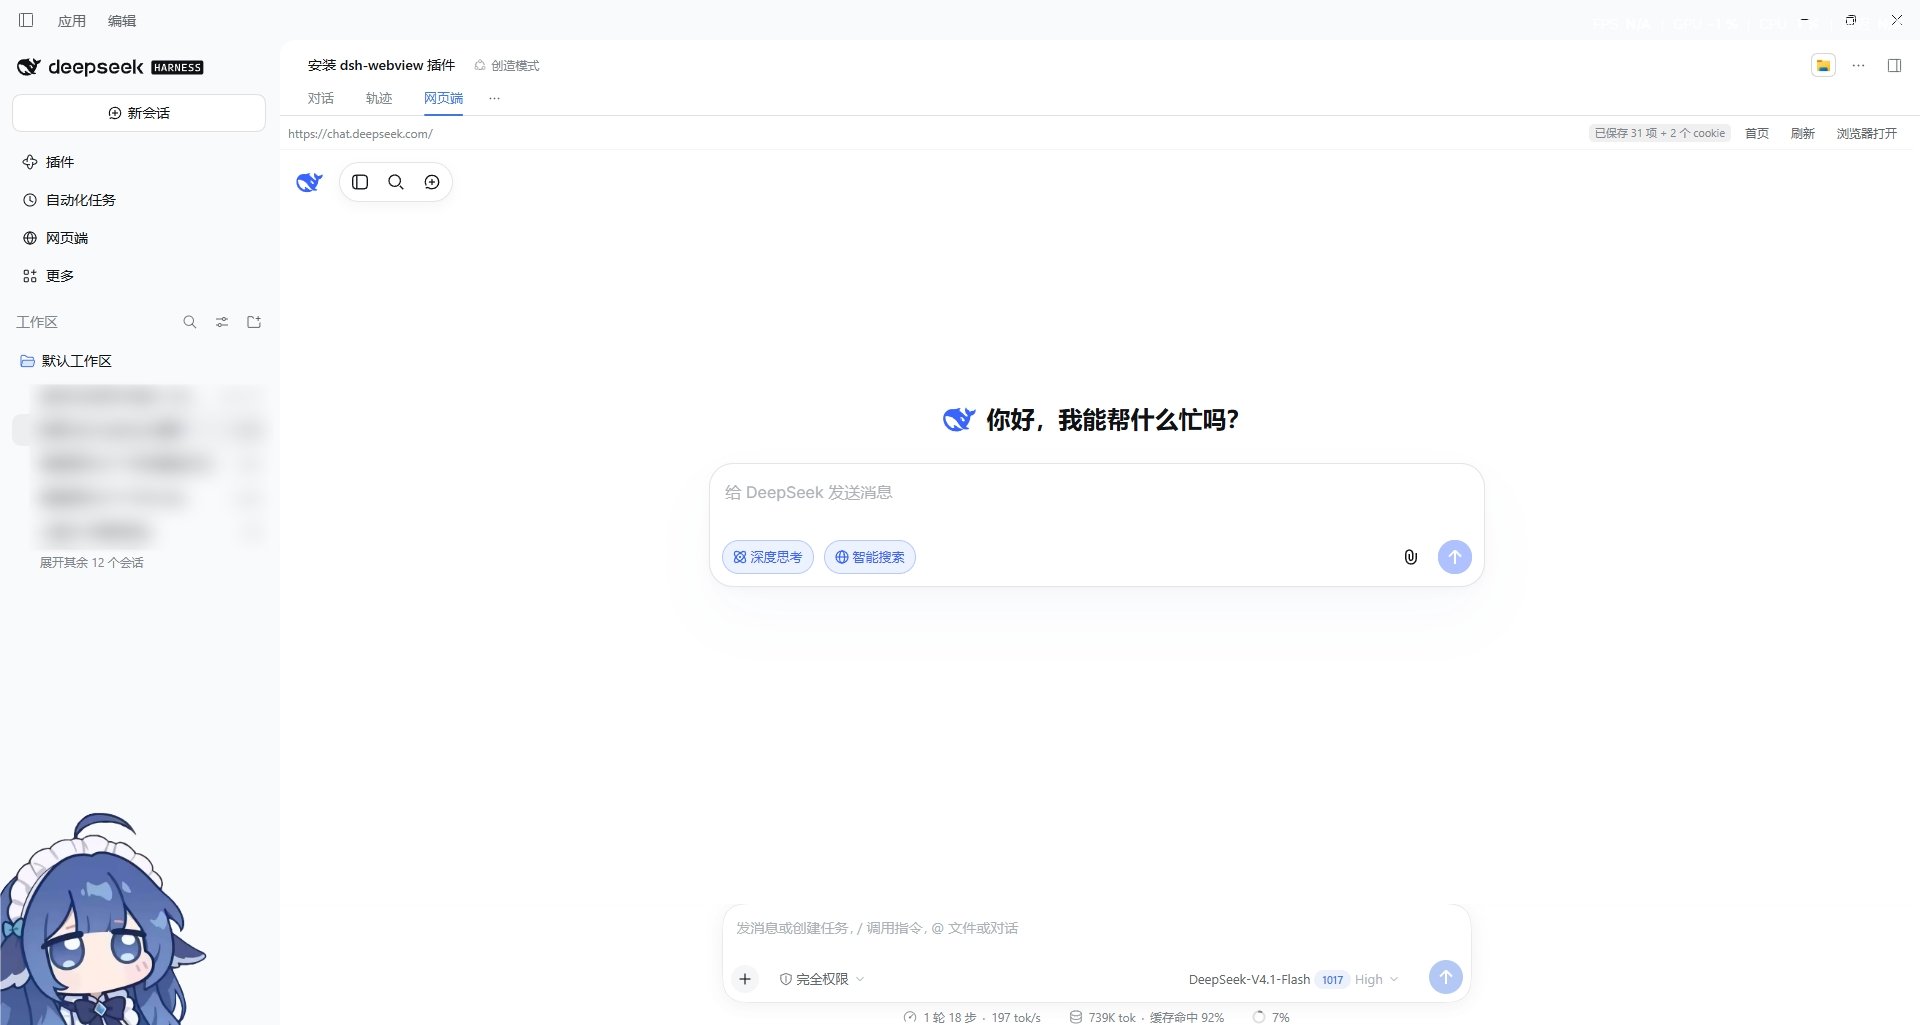This screenshot has height=1025, width=1920.
Task: Open the 网页端 sidebar entry
Action: pos(56,238)
